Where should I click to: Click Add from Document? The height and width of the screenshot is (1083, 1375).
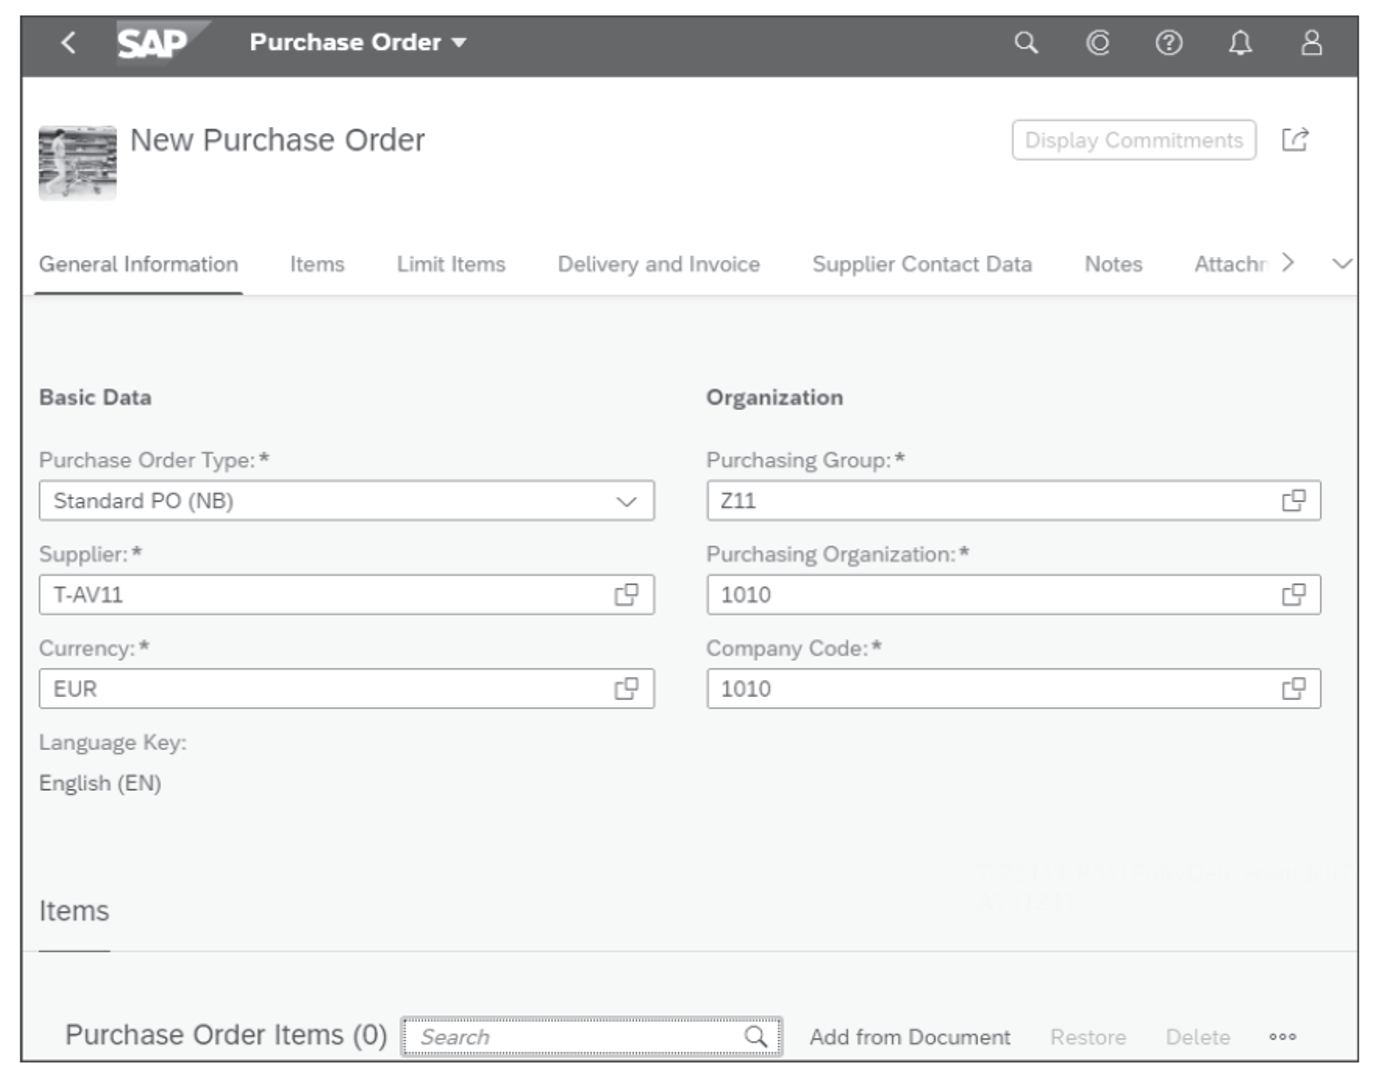pos(911,1037)
